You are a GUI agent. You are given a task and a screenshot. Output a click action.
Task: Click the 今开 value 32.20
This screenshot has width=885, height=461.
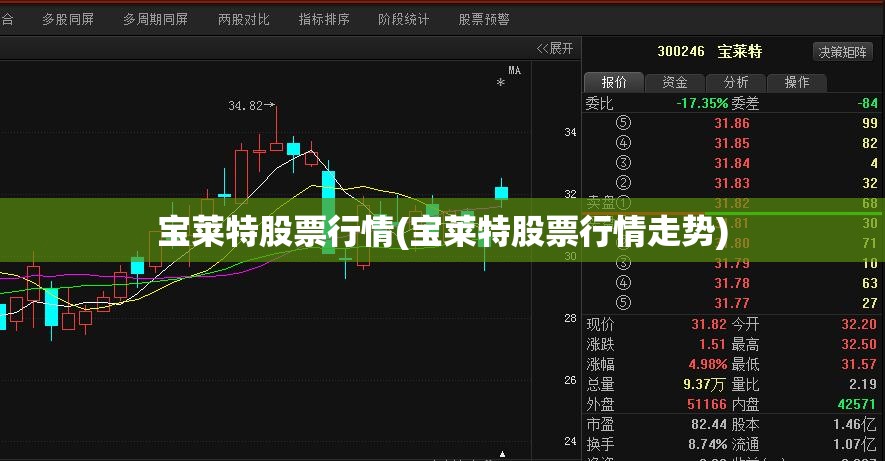point(858,324)
